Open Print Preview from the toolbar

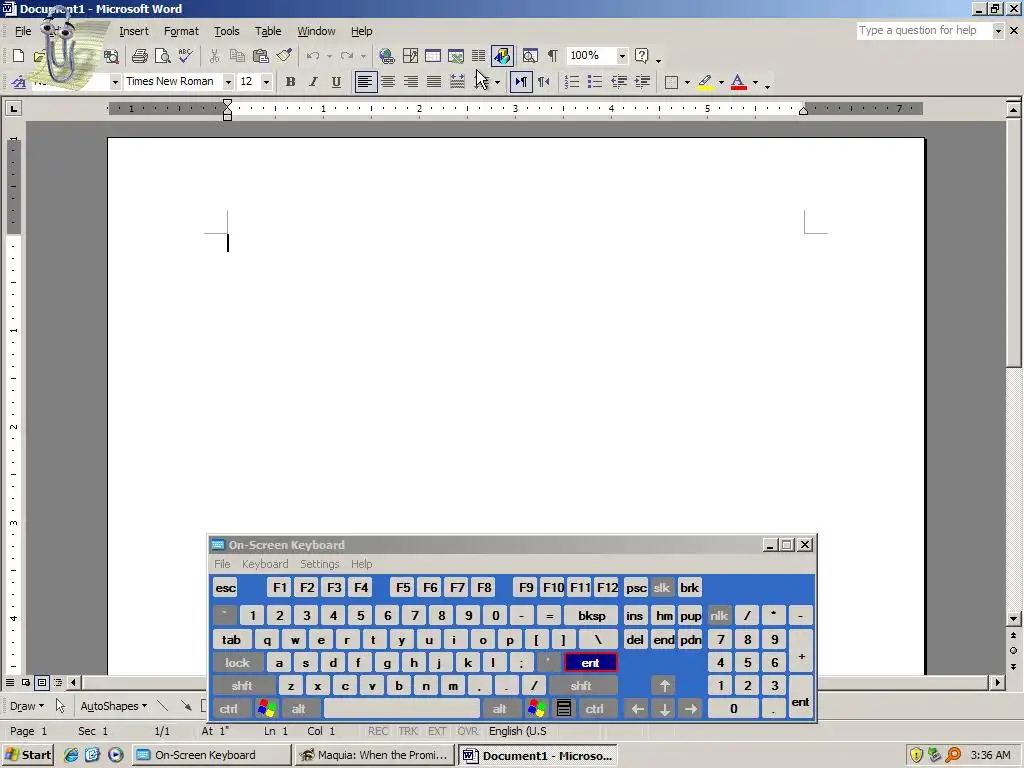162,56
